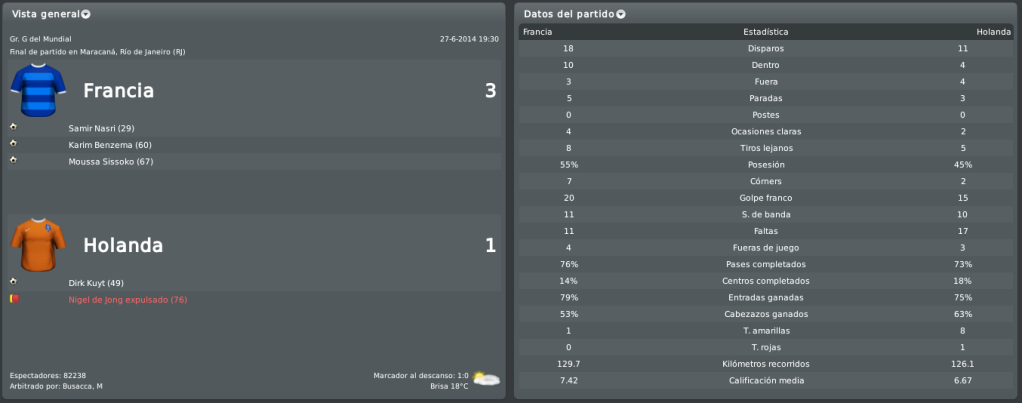
Task: Click the Estadística column header
Action: coord(766,32)
